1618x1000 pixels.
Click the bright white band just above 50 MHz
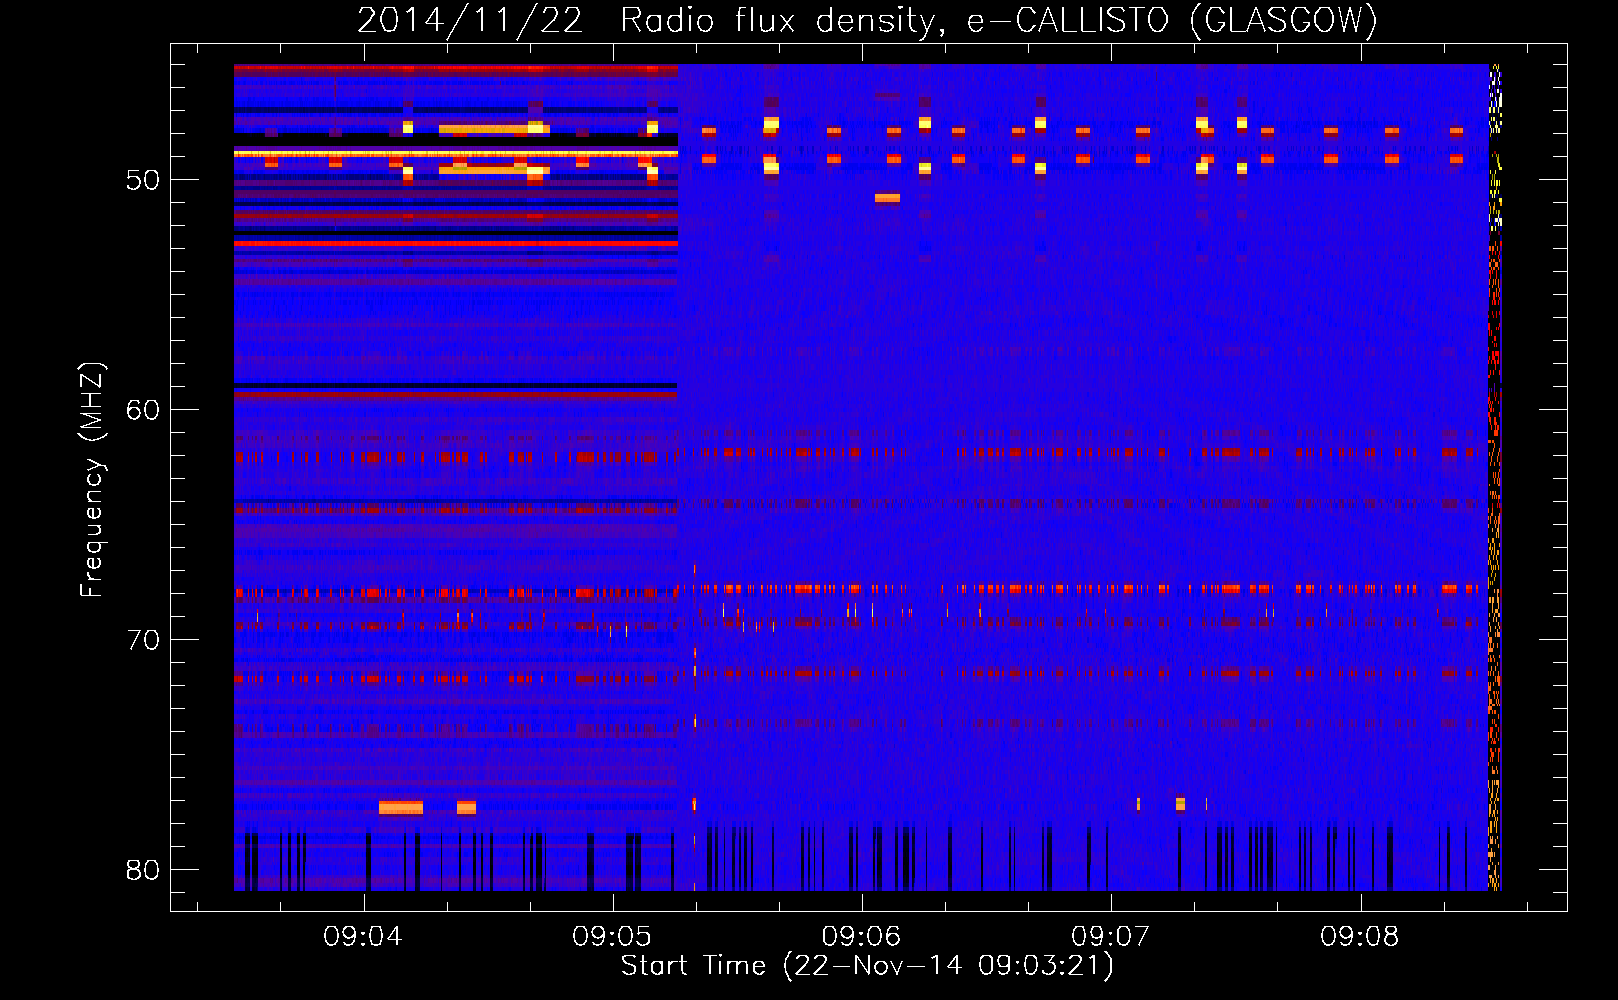(x=456, y=154)
